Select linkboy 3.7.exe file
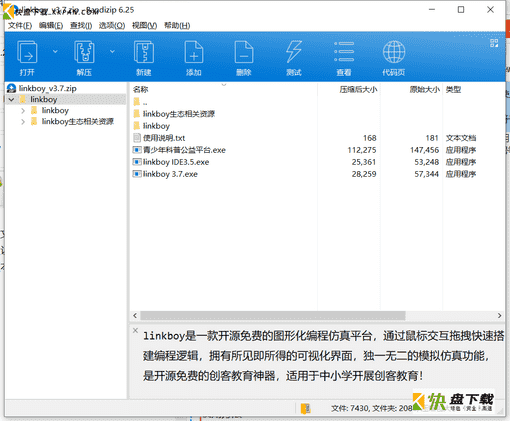The width and height of the screenshot is (510, 421). coord(170,174)
